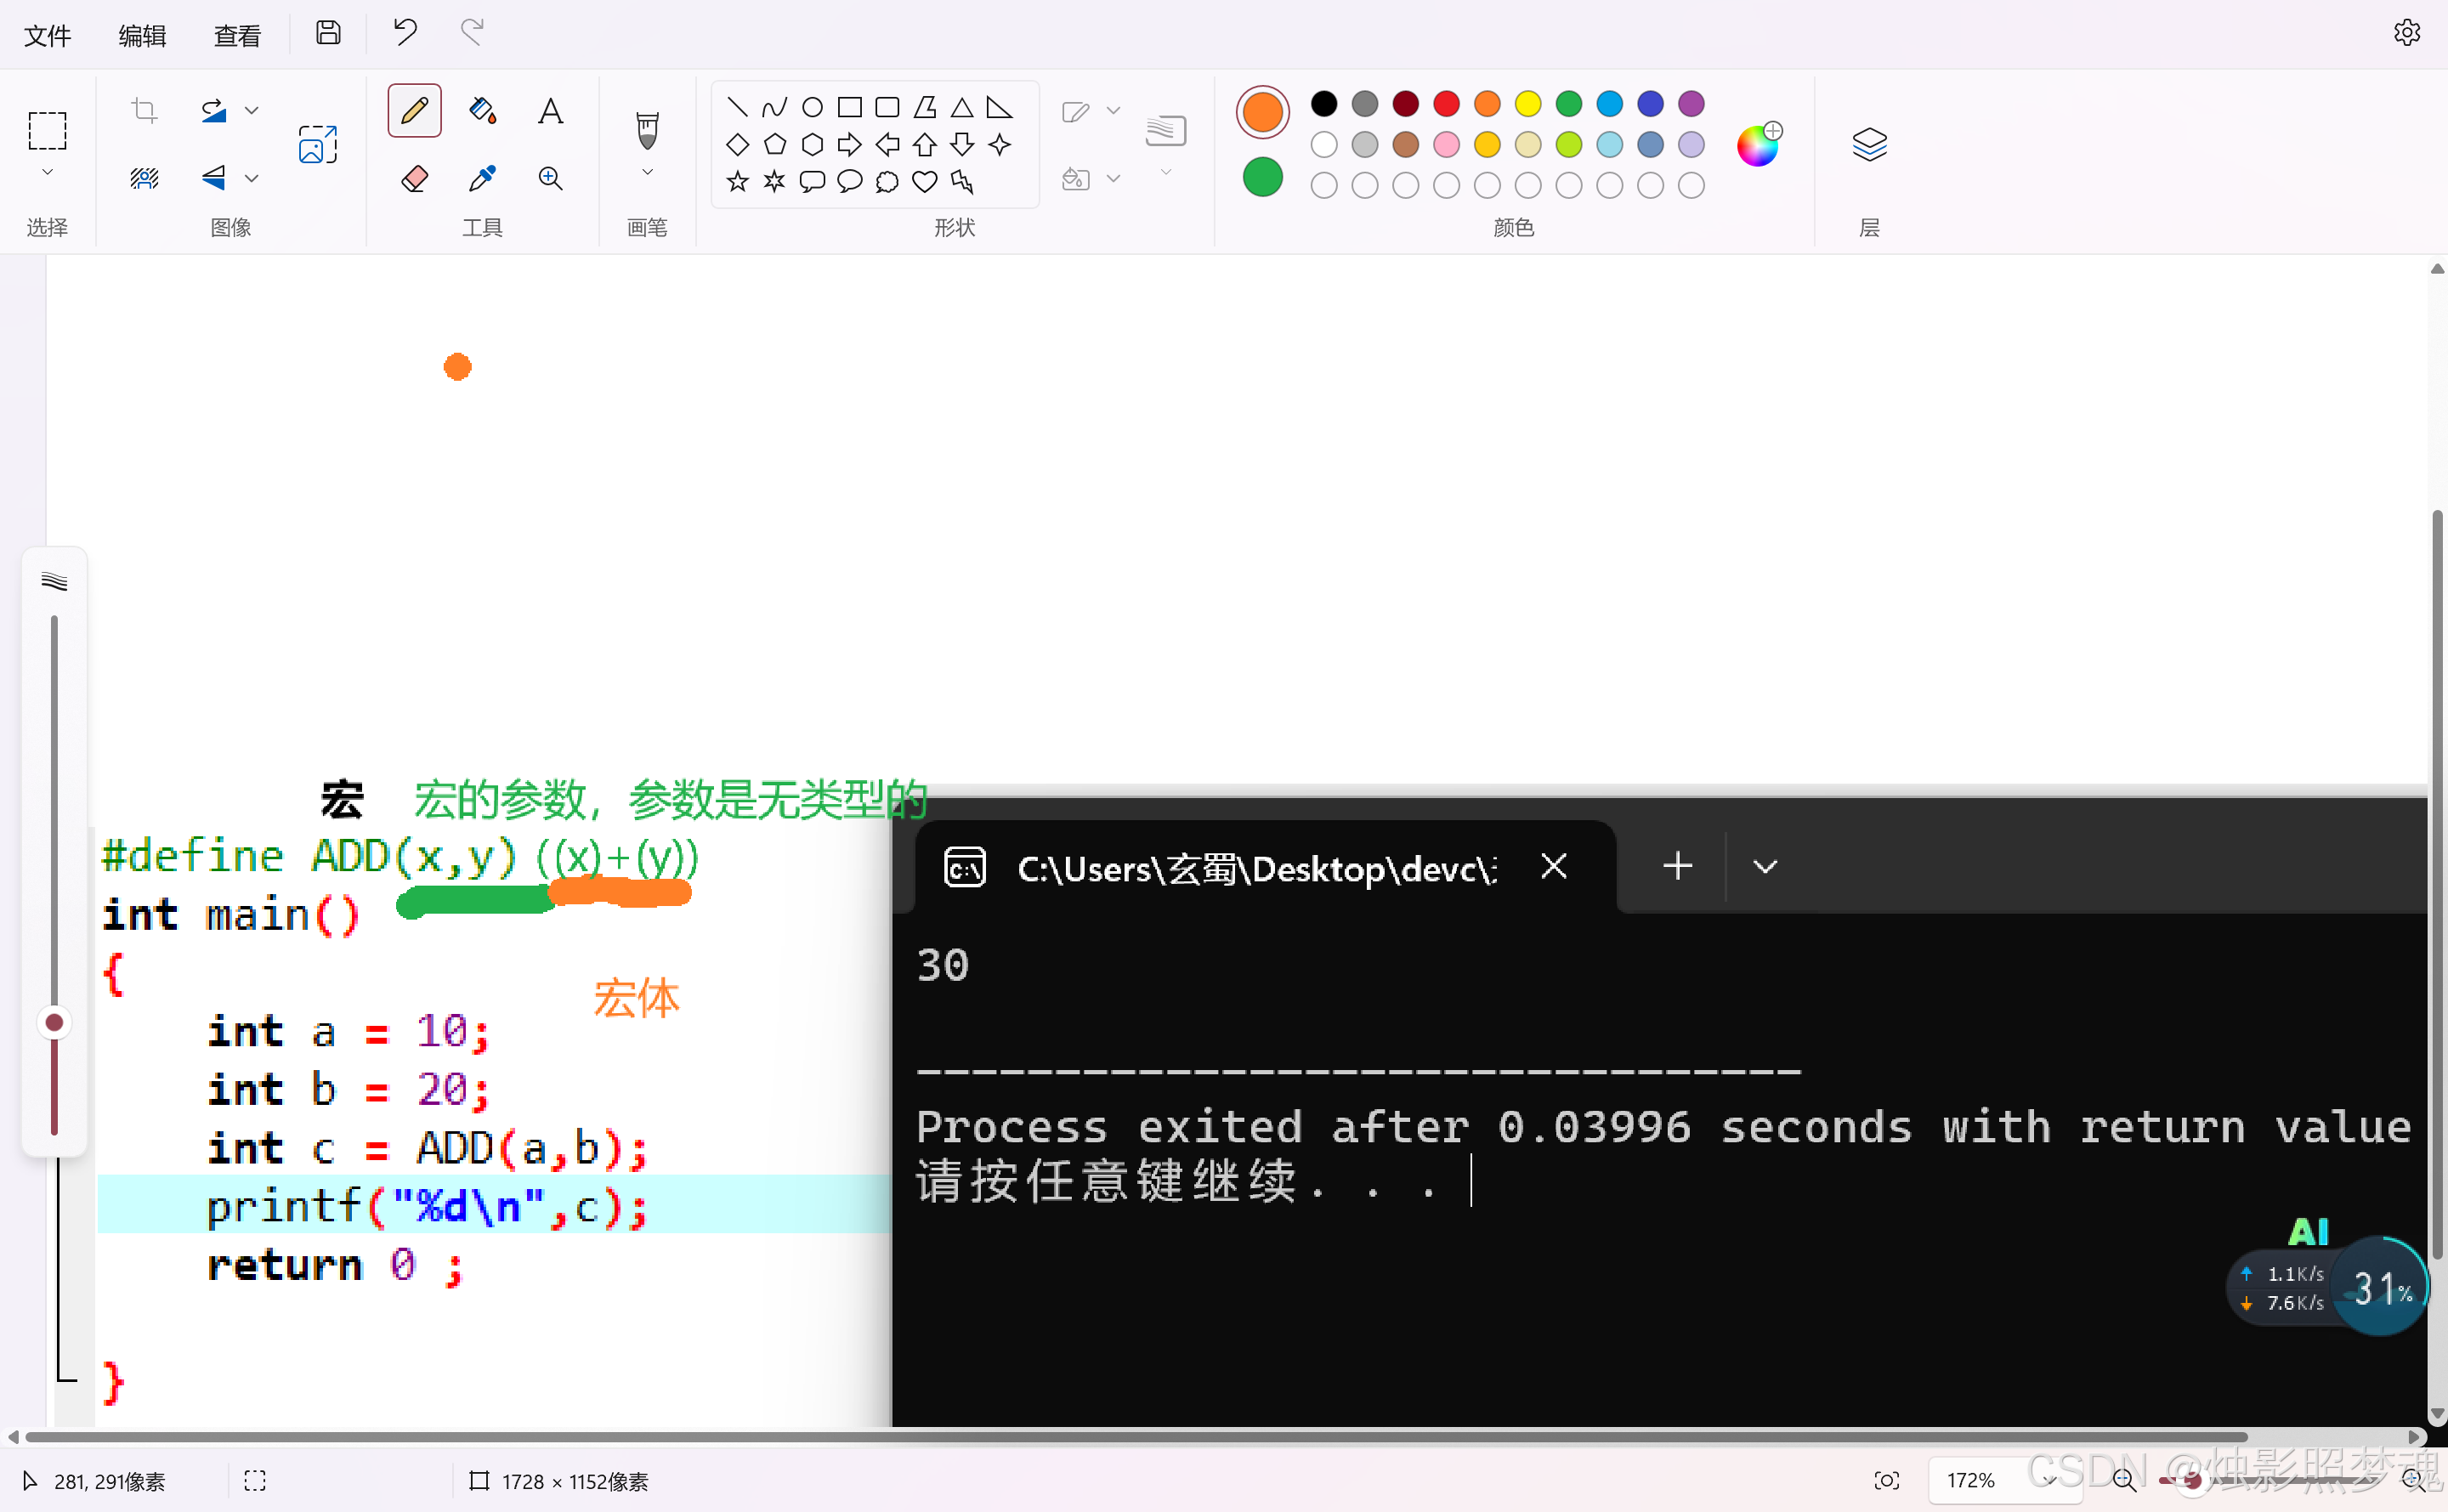
Task: Select the Curve shape
Action: coord(774,107)
